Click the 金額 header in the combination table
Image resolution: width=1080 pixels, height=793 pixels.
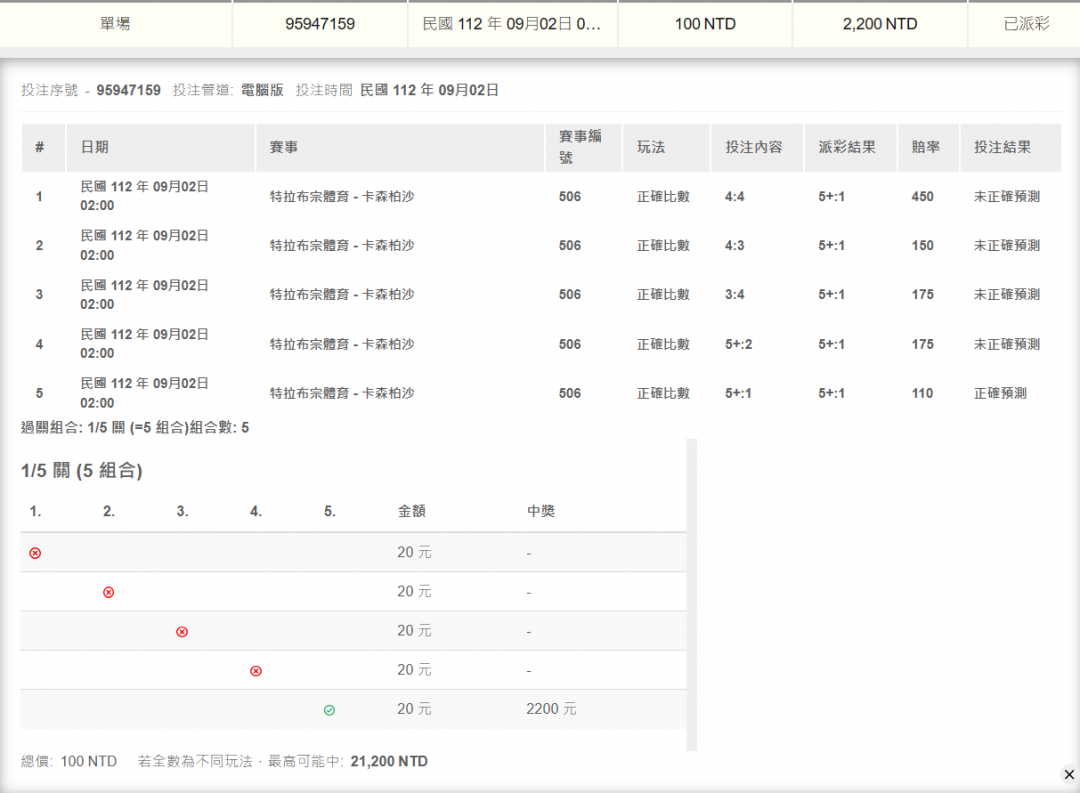(412, 511)
